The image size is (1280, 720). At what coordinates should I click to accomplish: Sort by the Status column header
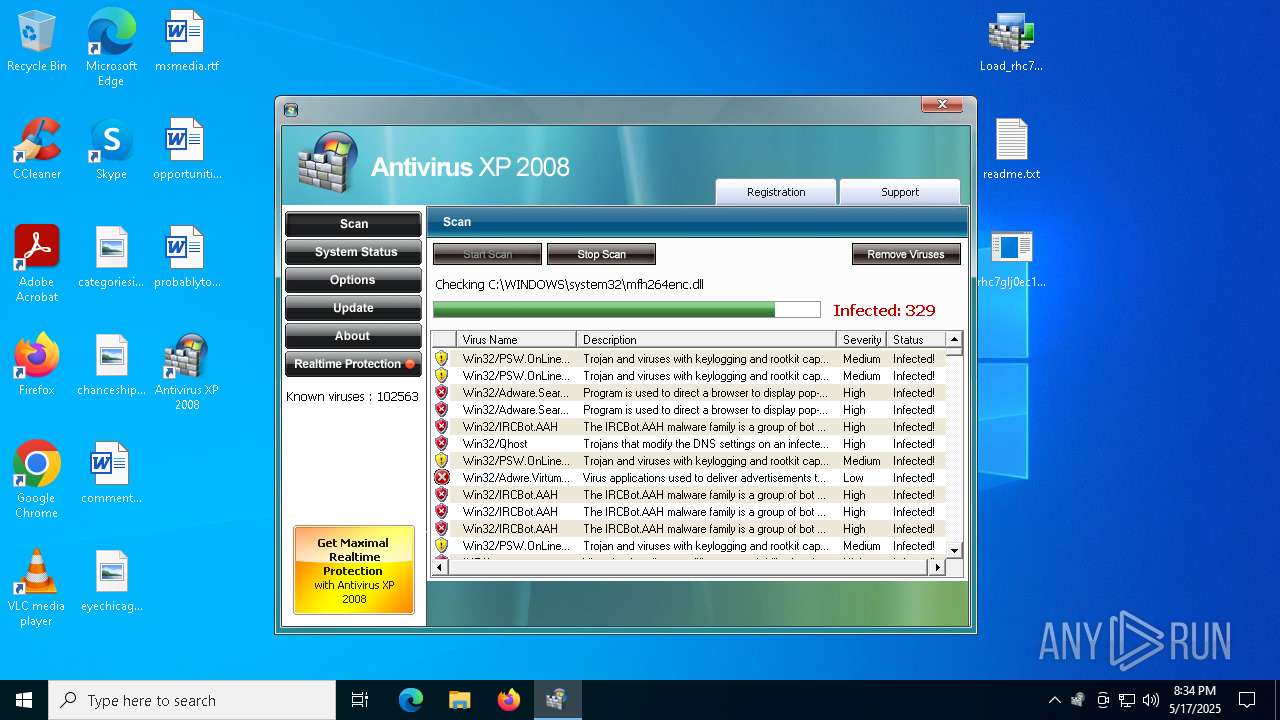point(915,340)
